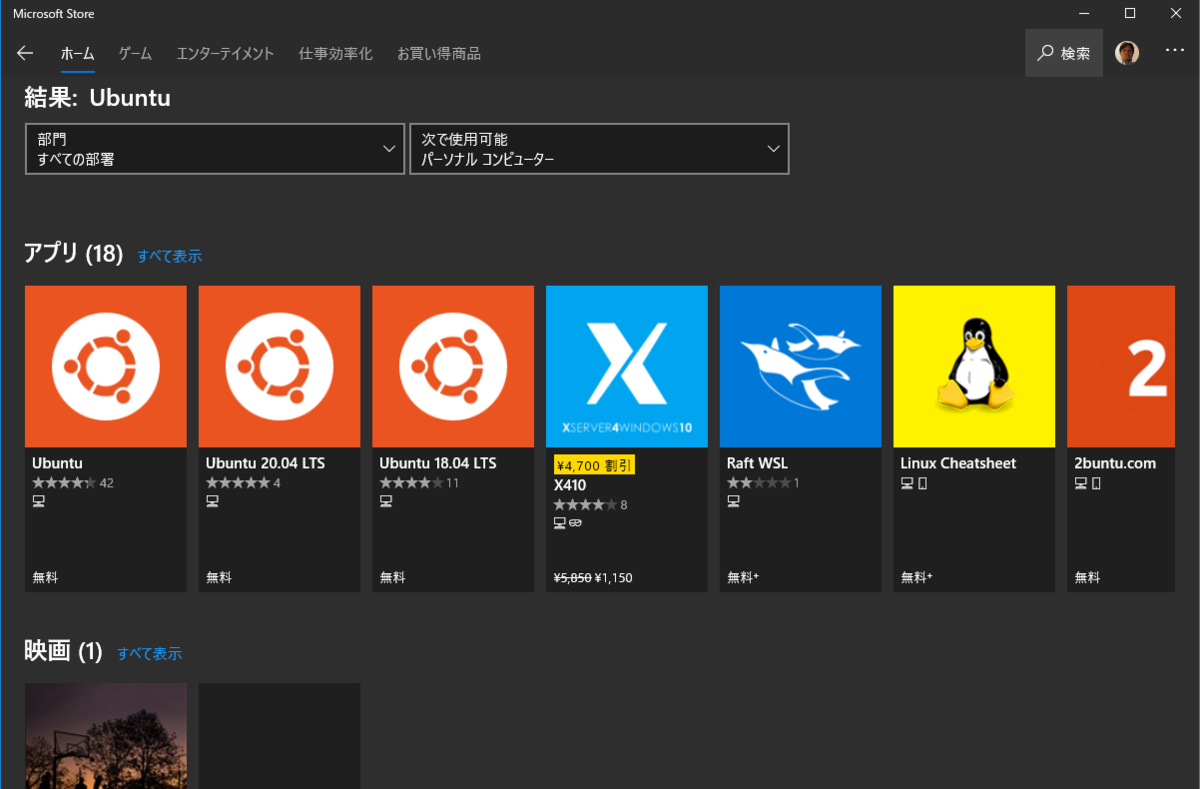Image resolution: width=1200 pixels, height=789 pixels.
Task: Switch to the ゲーム tab
Action: [x=135, y=54]
